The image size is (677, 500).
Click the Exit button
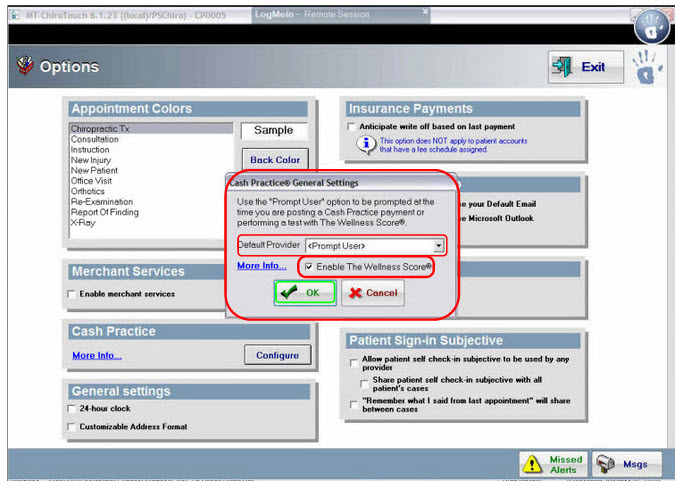tap(586, 67)
